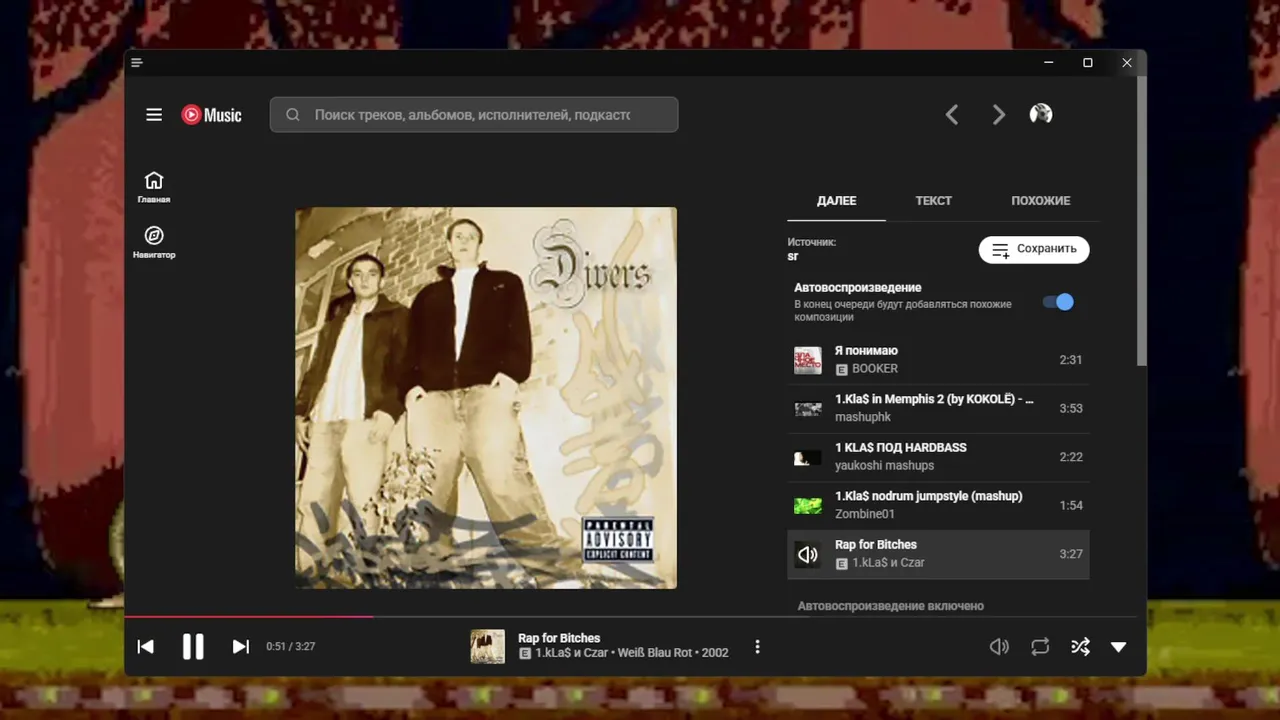Open the hamburger guide menu
This screenshot has width=1280, height=720.
(x=154, y=115)
